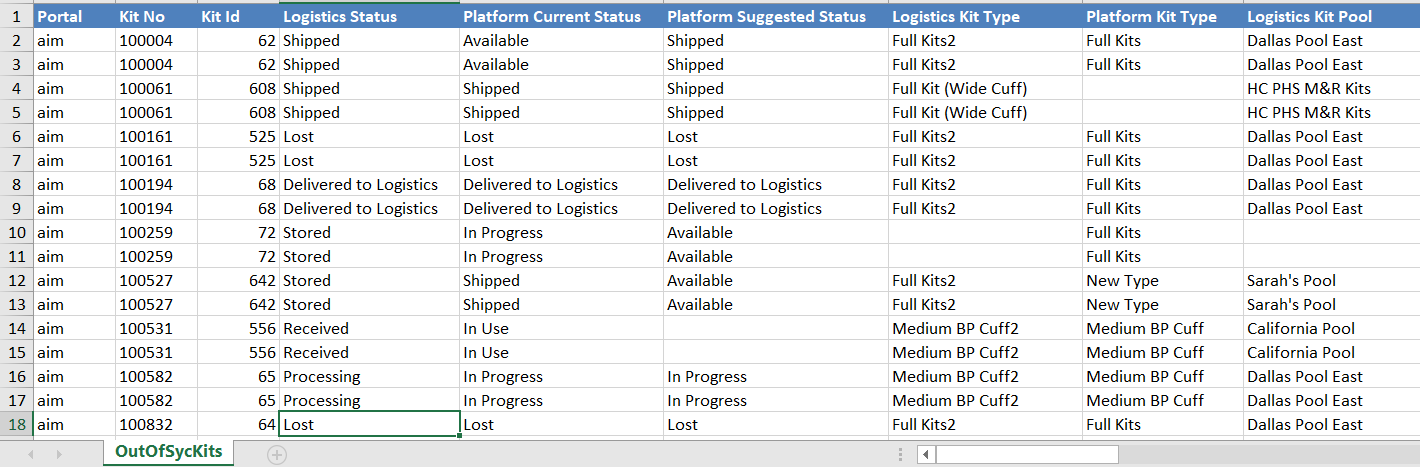Select the Logistics Status header cell
Screen dimensions: 1420x467
[369, 16]
